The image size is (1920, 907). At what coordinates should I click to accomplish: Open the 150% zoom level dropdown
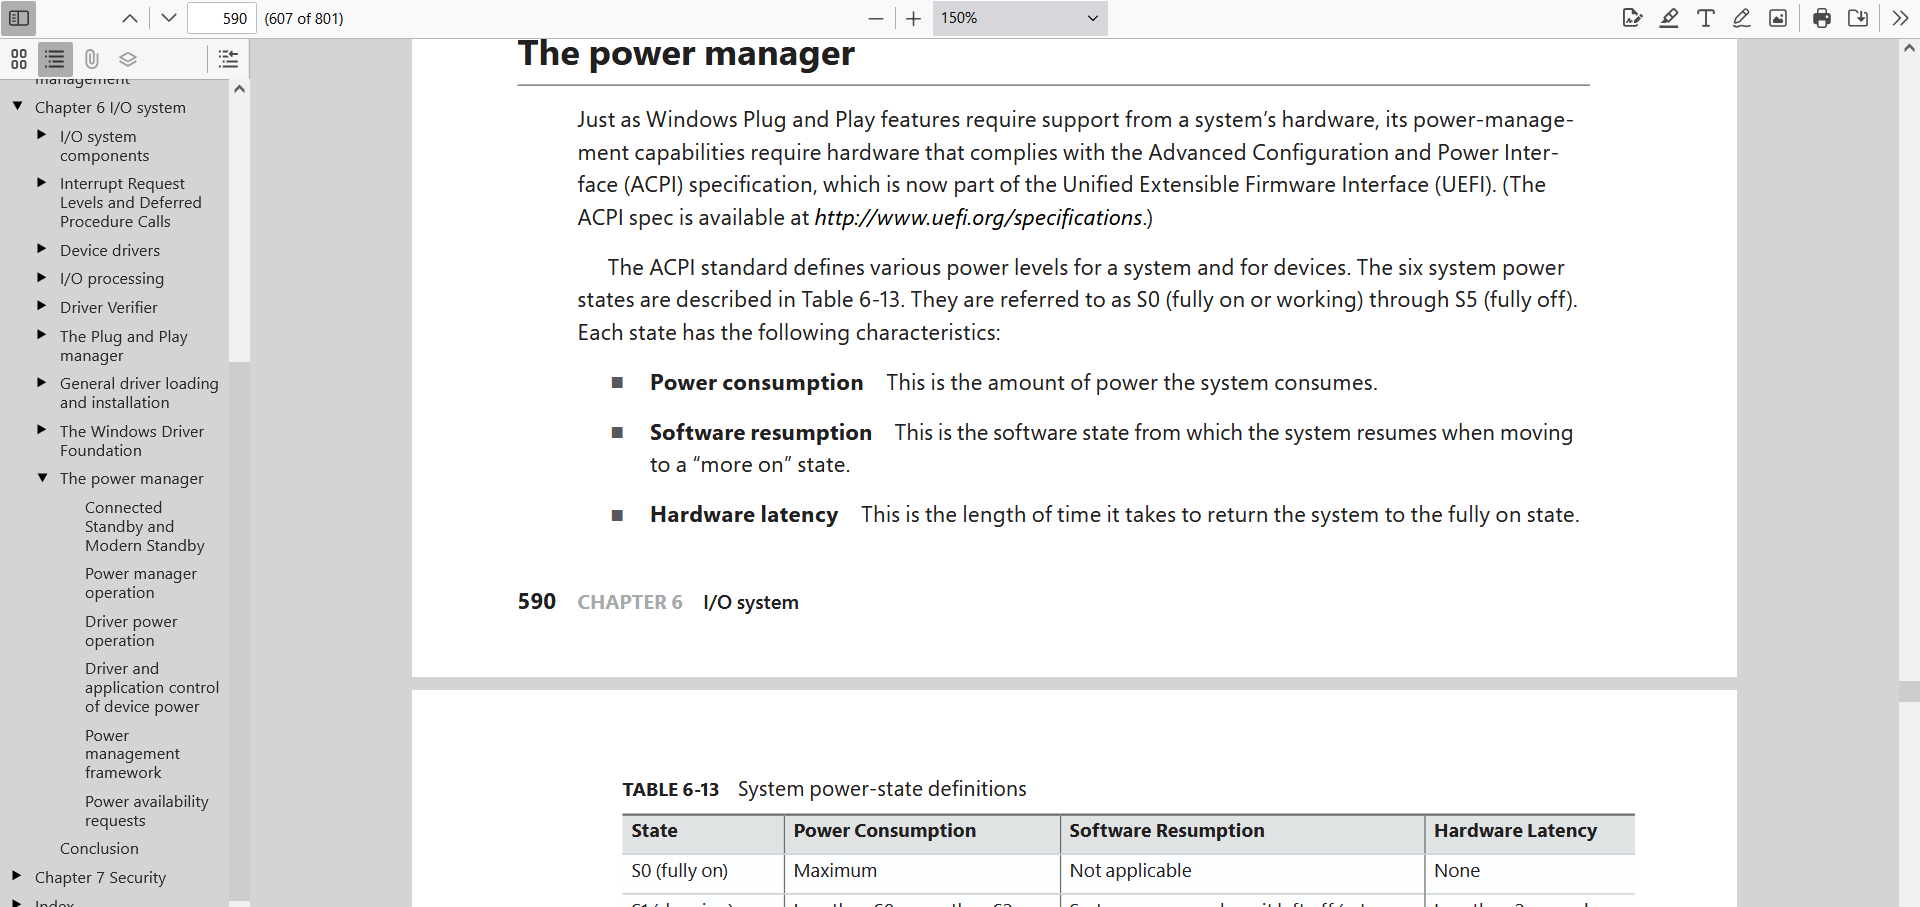click(1020, 18)
